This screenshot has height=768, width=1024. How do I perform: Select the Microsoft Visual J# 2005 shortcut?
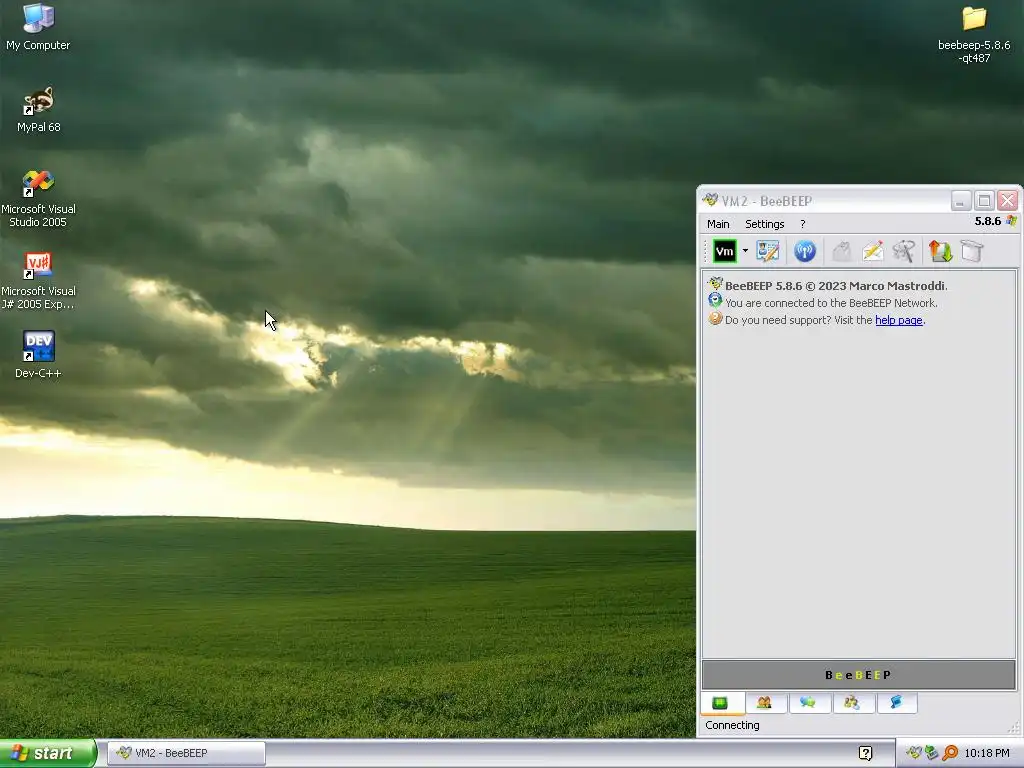click(x=38, y=281)
